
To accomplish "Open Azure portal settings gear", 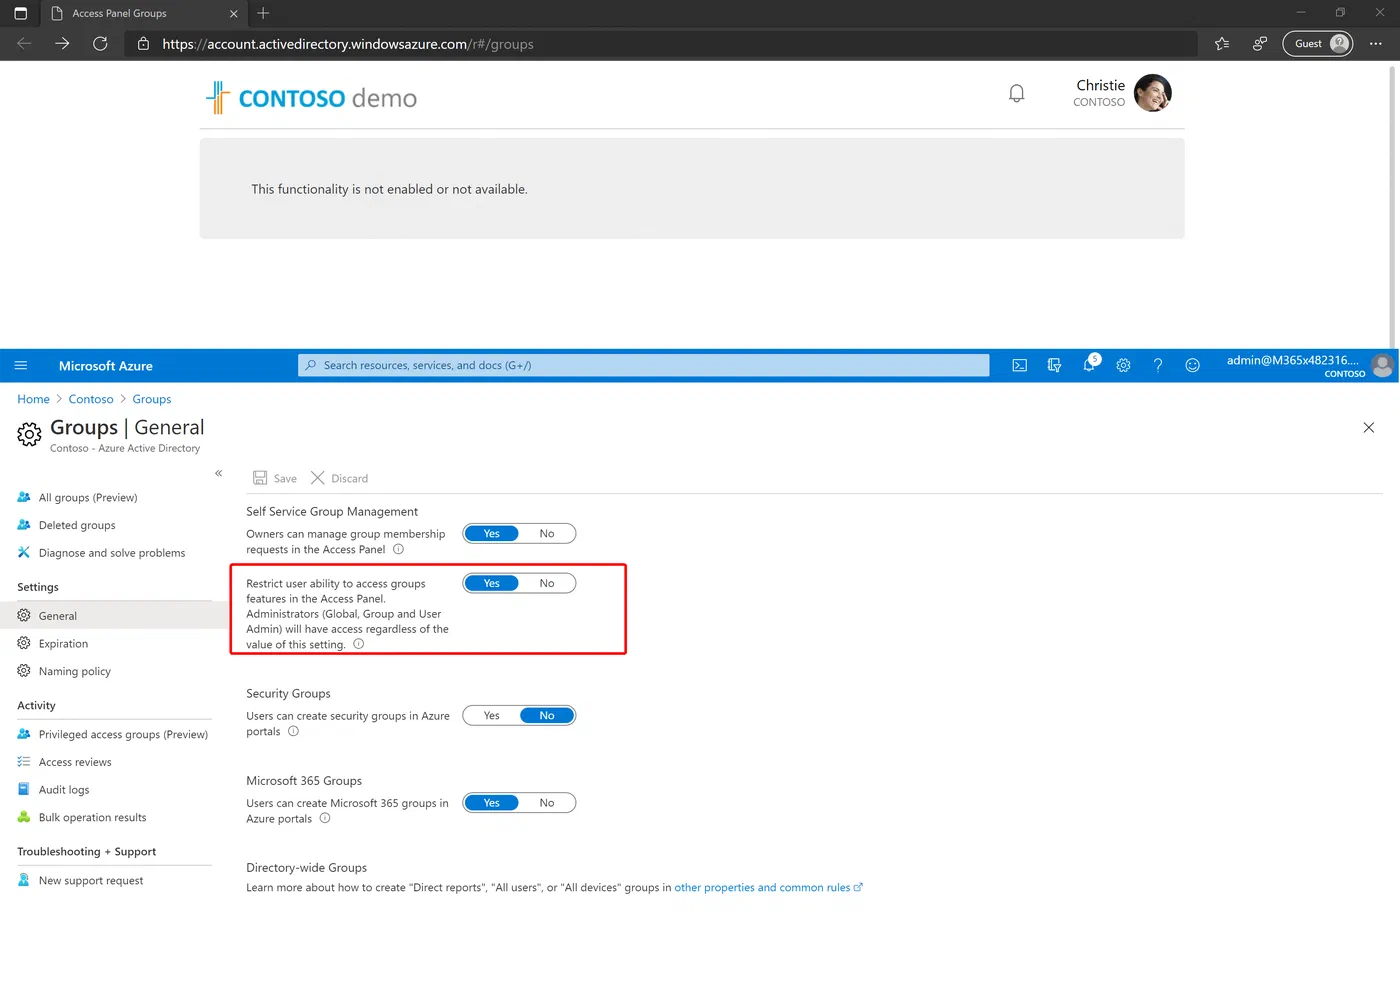I will tap(1123, 366).
